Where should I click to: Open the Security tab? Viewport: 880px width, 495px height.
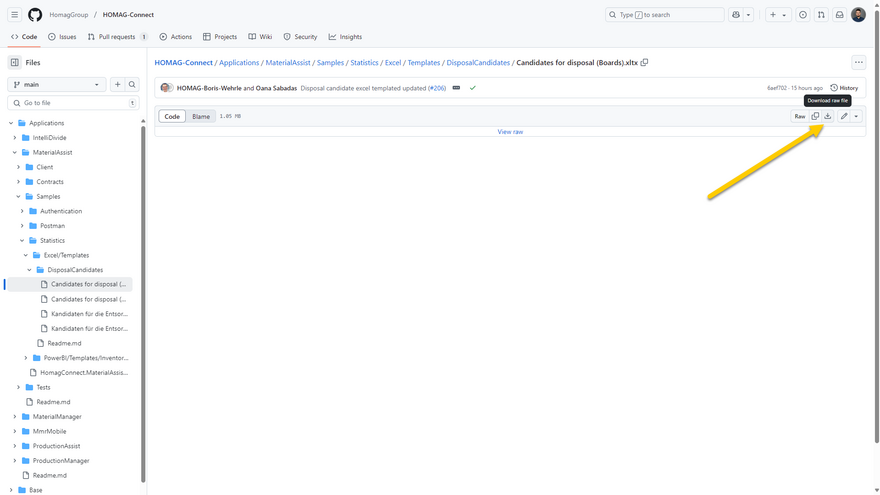300,36
